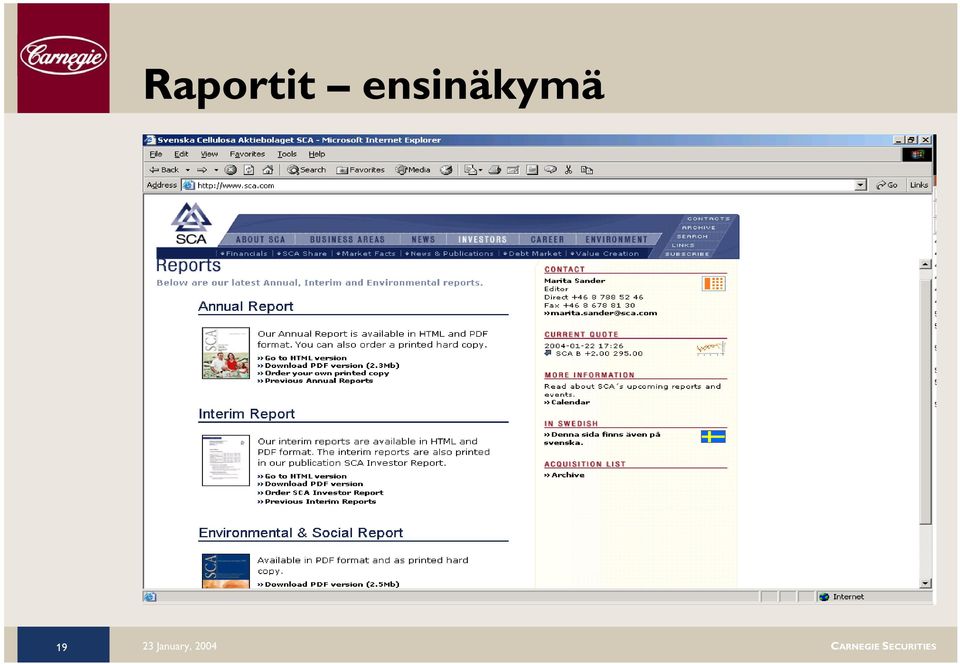Image resolution: width=960 pixels, height=664 pixels.
Task: Select the INVESTORS navigation tab
Action: pos(482,239)
